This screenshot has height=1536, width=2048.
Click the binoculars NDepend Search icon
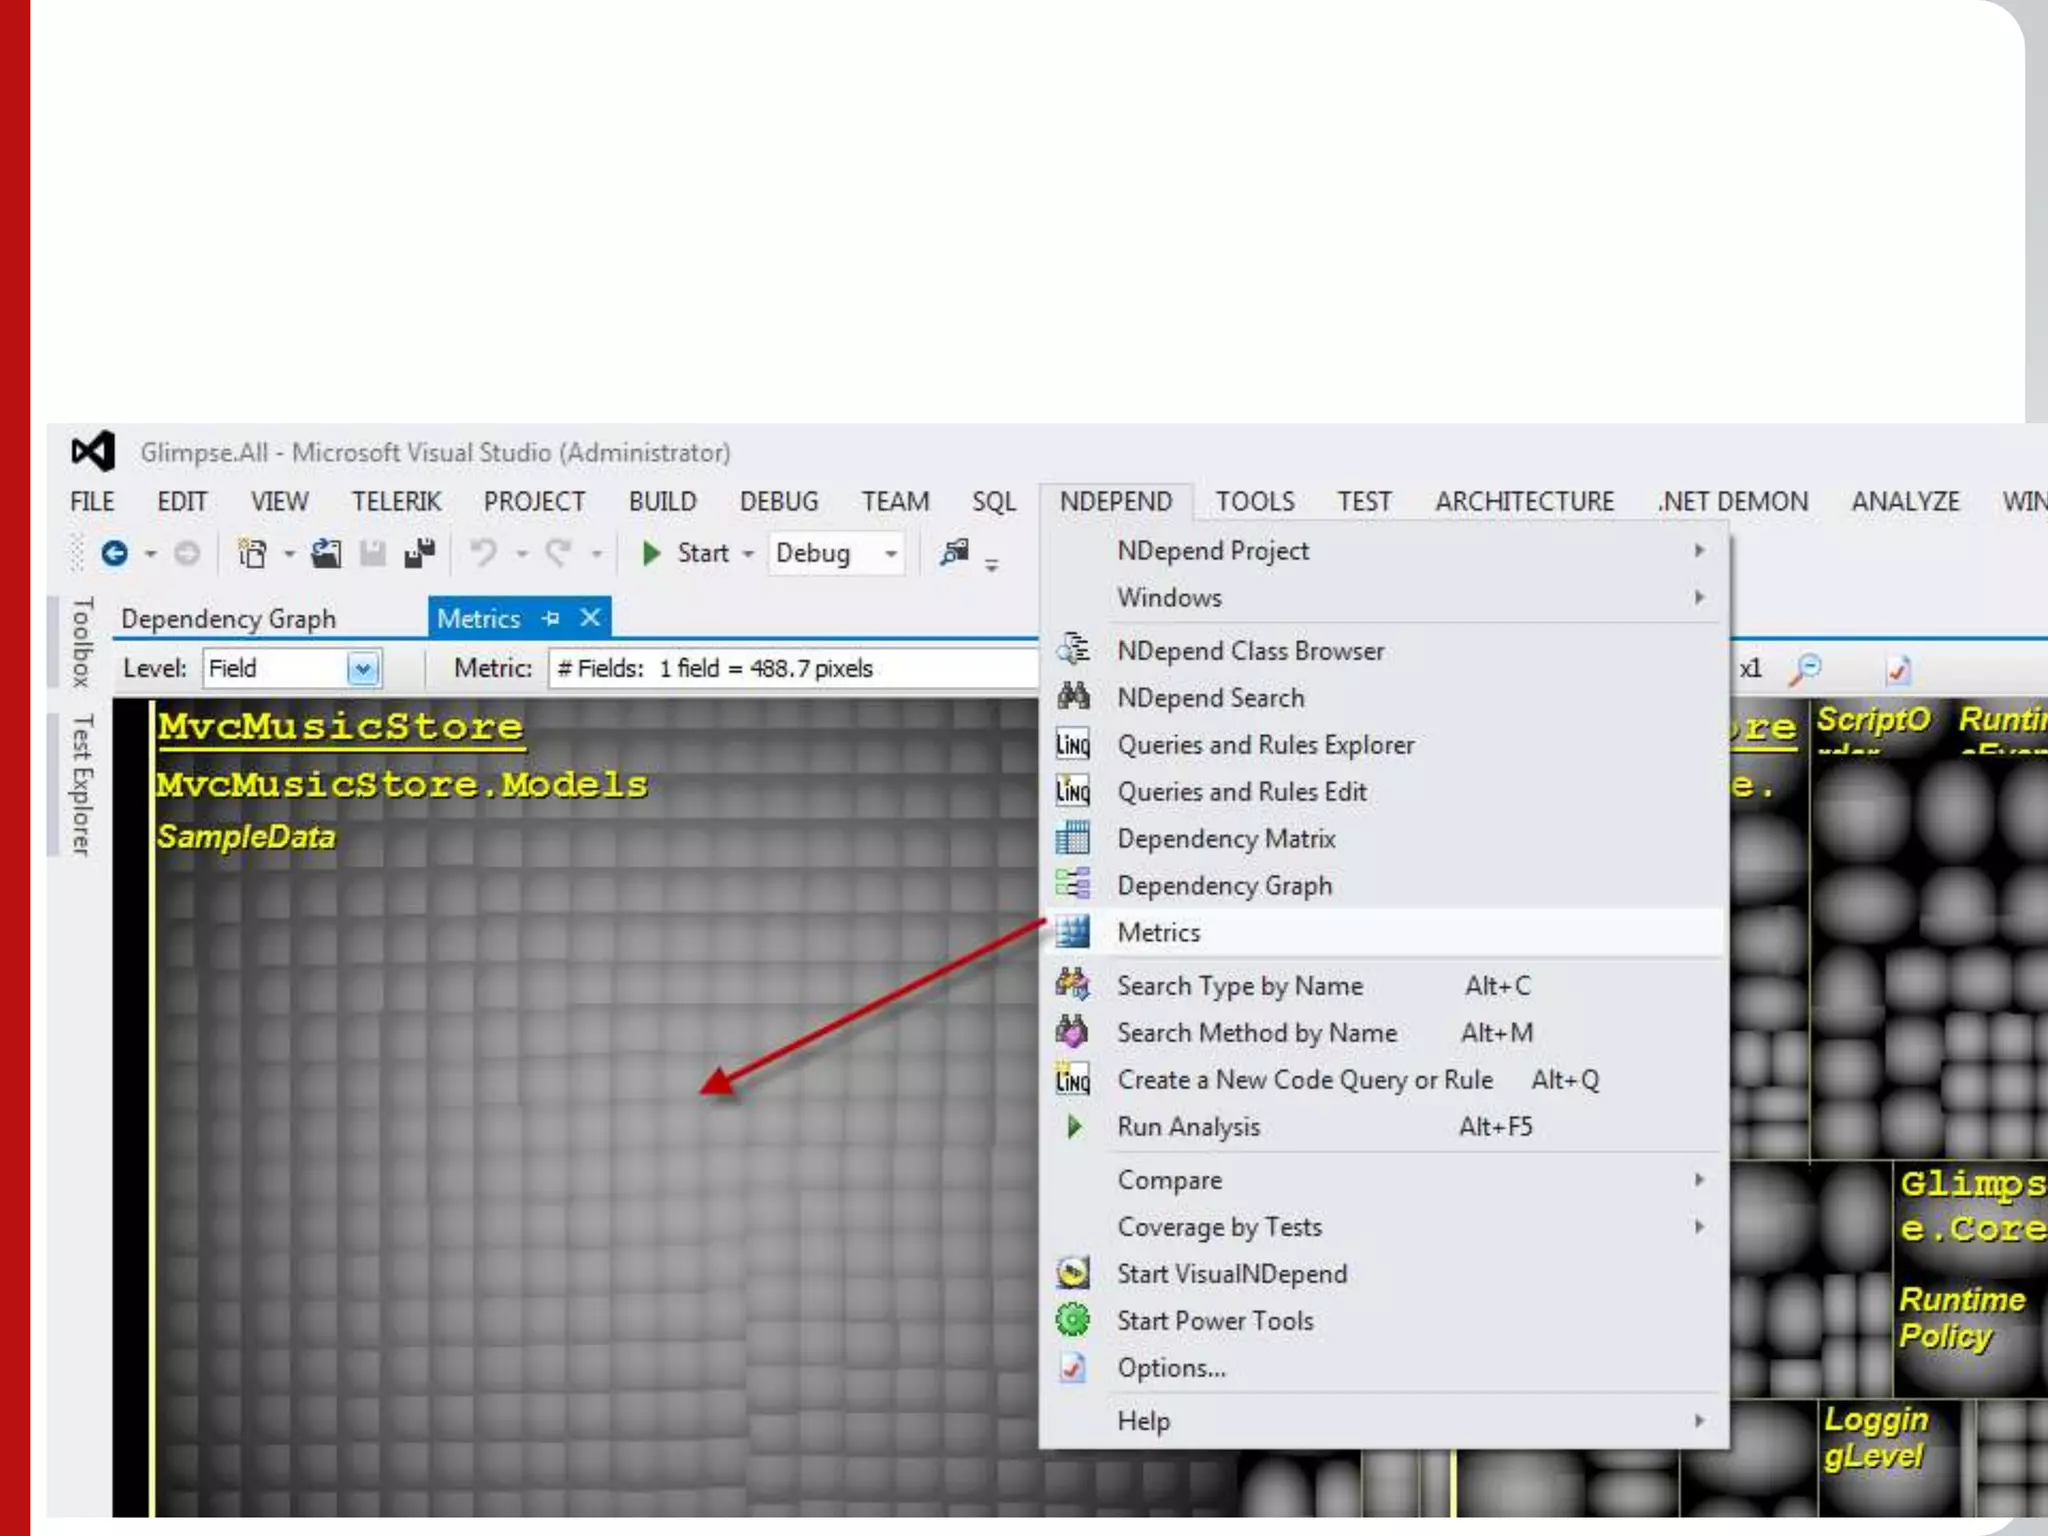(1072, 696)
